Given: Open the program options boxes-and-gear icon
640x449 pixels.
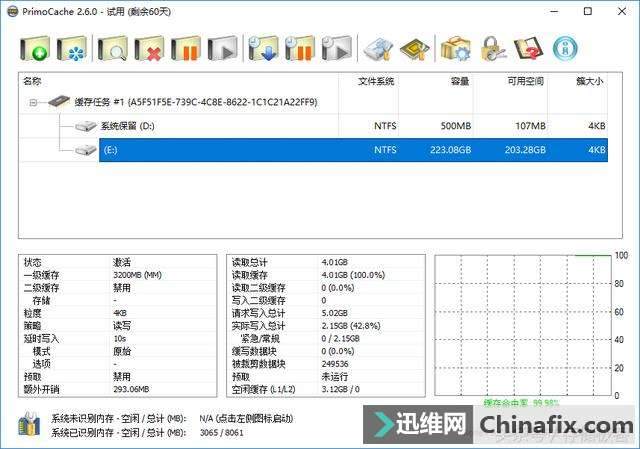Looking at the screenshot, I should [x=456, y=49].
